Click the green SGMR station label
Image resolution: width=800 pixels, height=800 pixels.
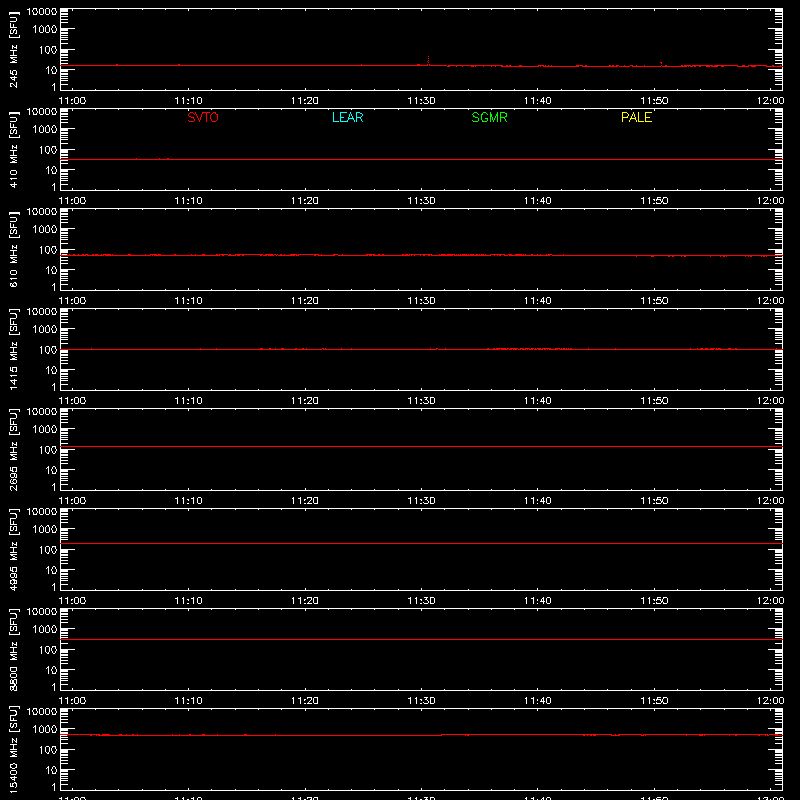(489, 117)
